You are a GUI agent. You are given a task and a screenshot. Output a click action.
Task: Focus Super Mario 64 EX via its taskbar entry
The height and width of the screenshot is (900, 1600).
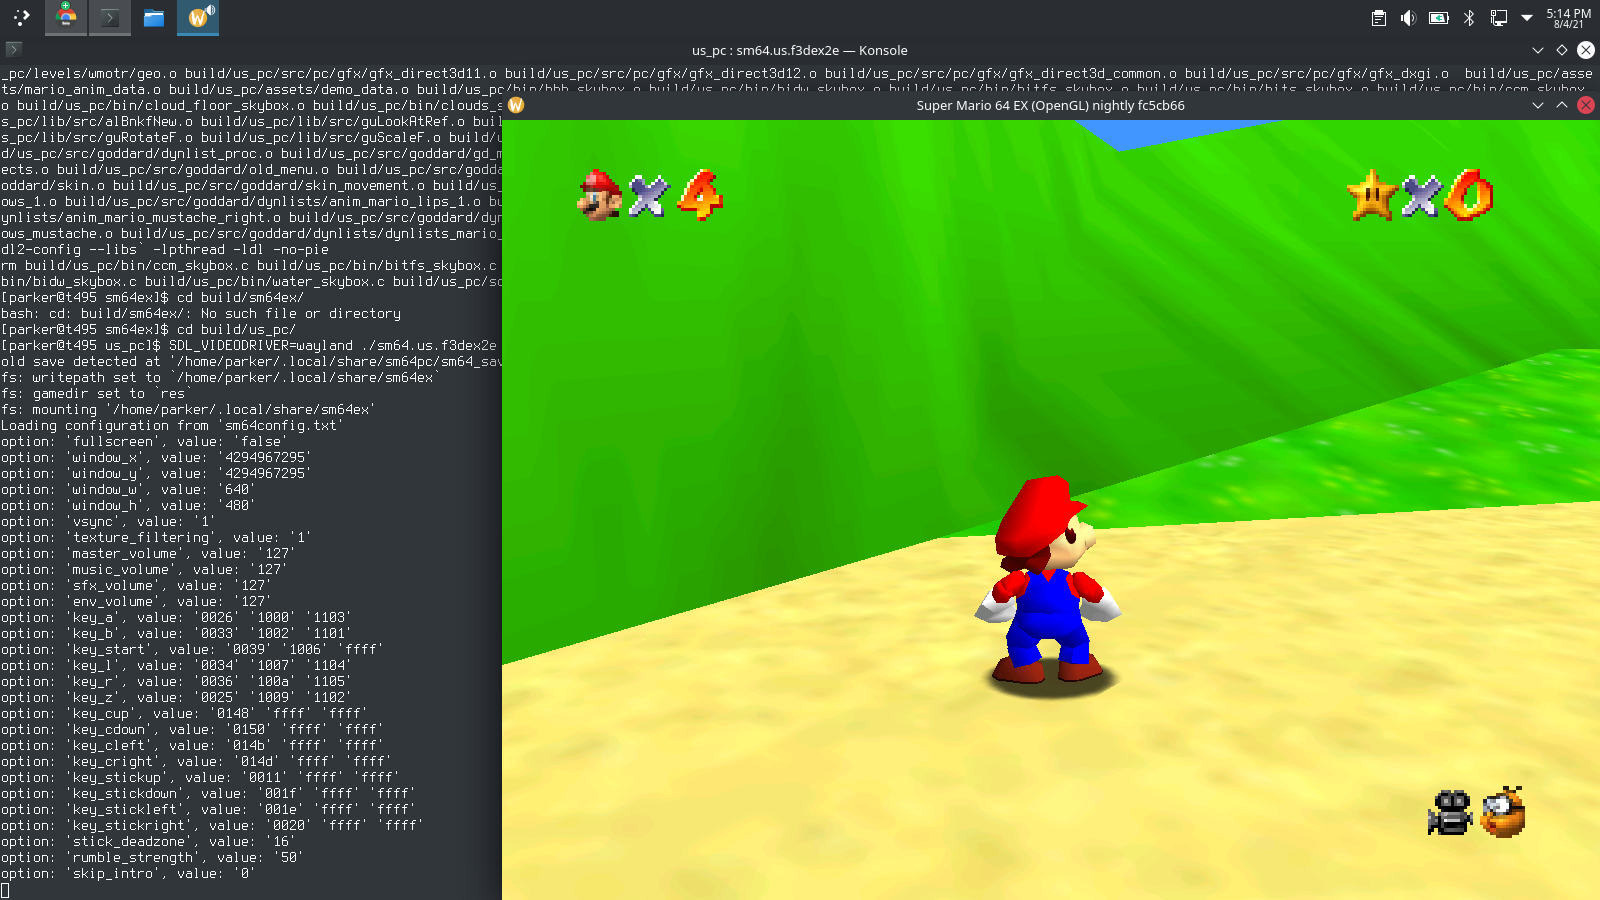pos(198,17)
